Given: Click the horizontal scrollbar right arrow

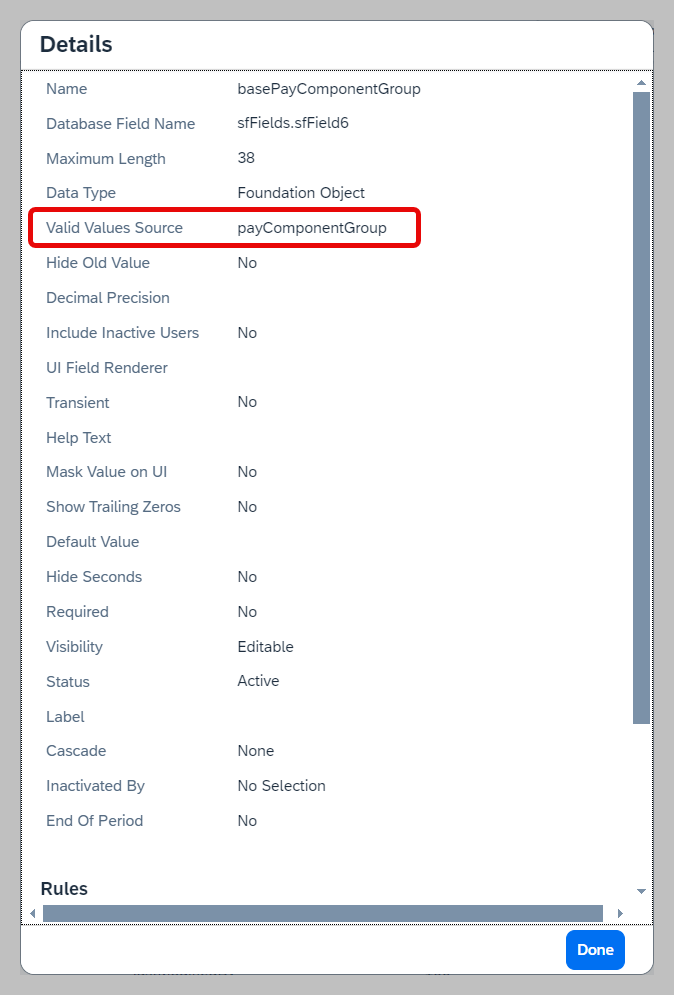Looking at the screenshot, I should coord(620,914).
